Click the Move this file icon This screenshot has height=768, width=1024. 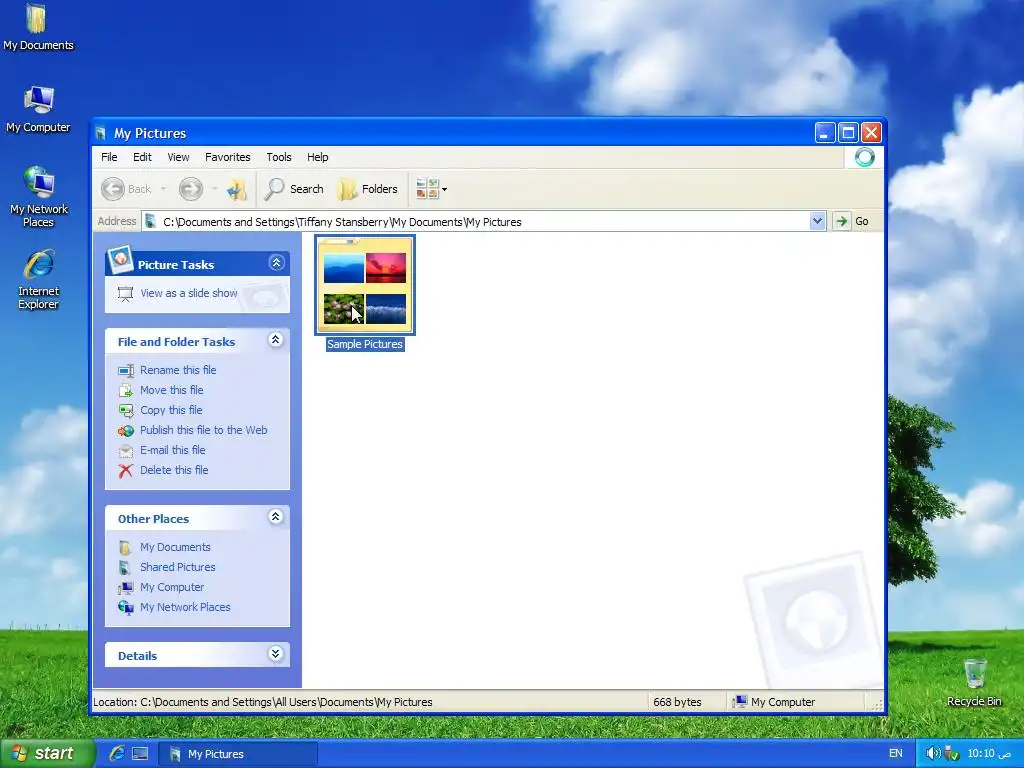[x=126, y=391]
